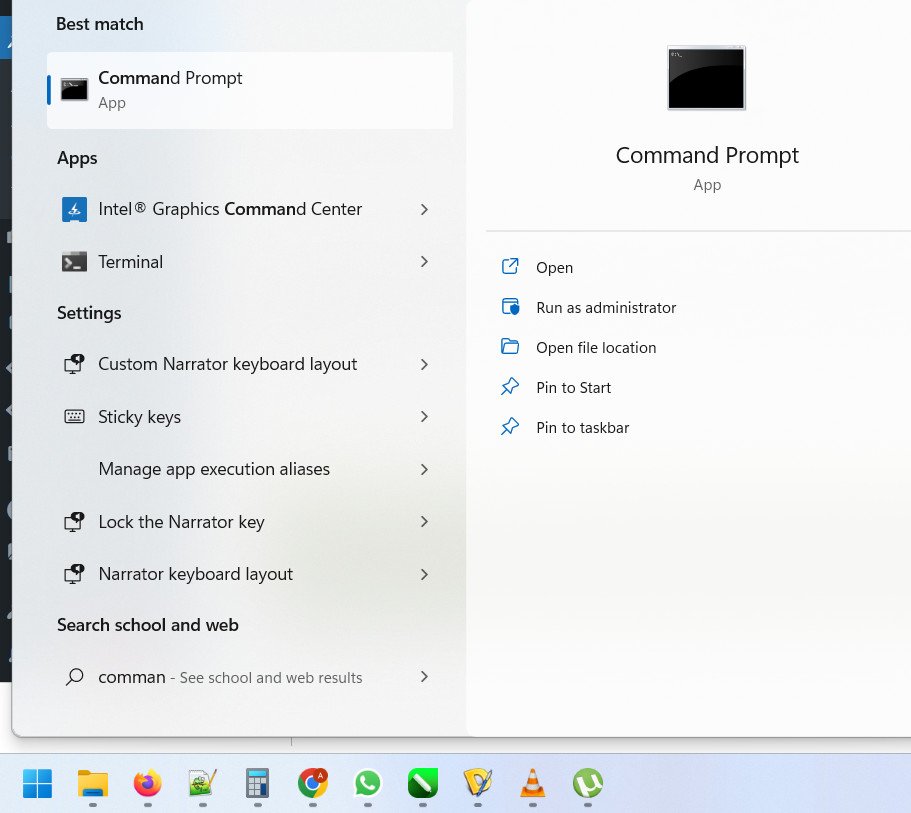The image size is (911, 813).
Task: Open WhatsApp from the taskbar
Action: [x=368, y=783]
